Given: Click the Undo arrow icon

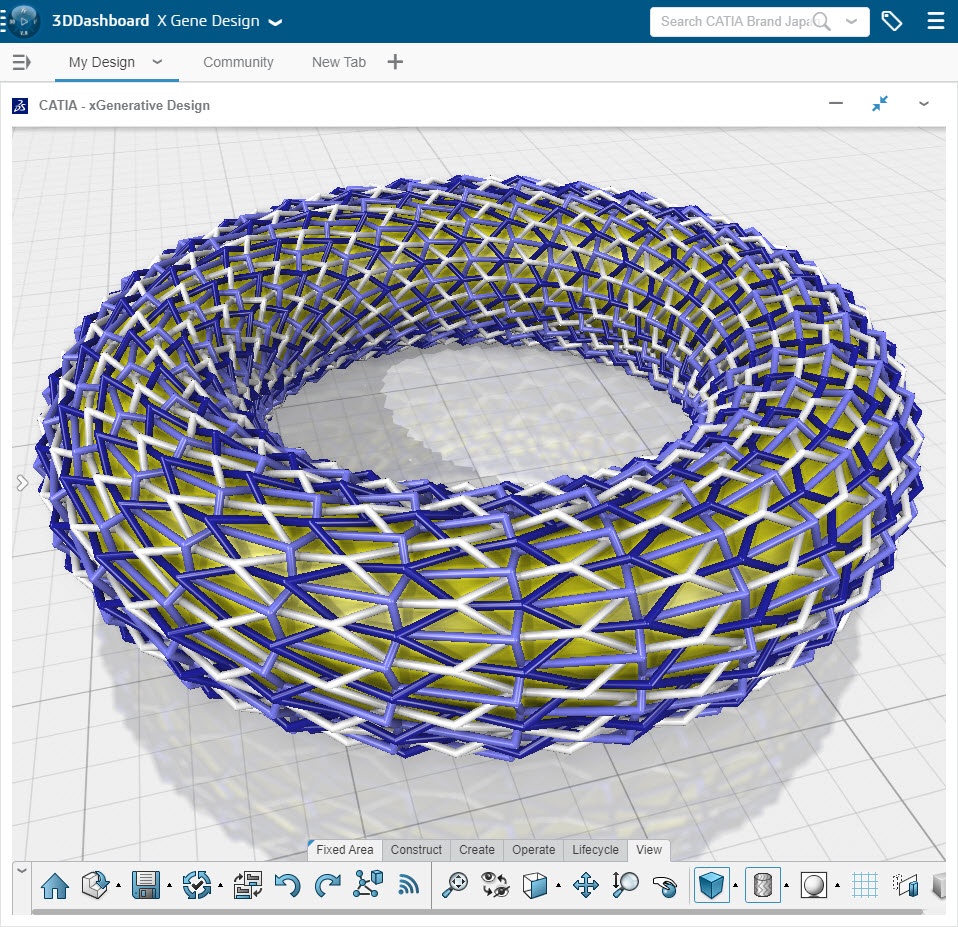Looking at the screenshot, I should tap(287, 885).
